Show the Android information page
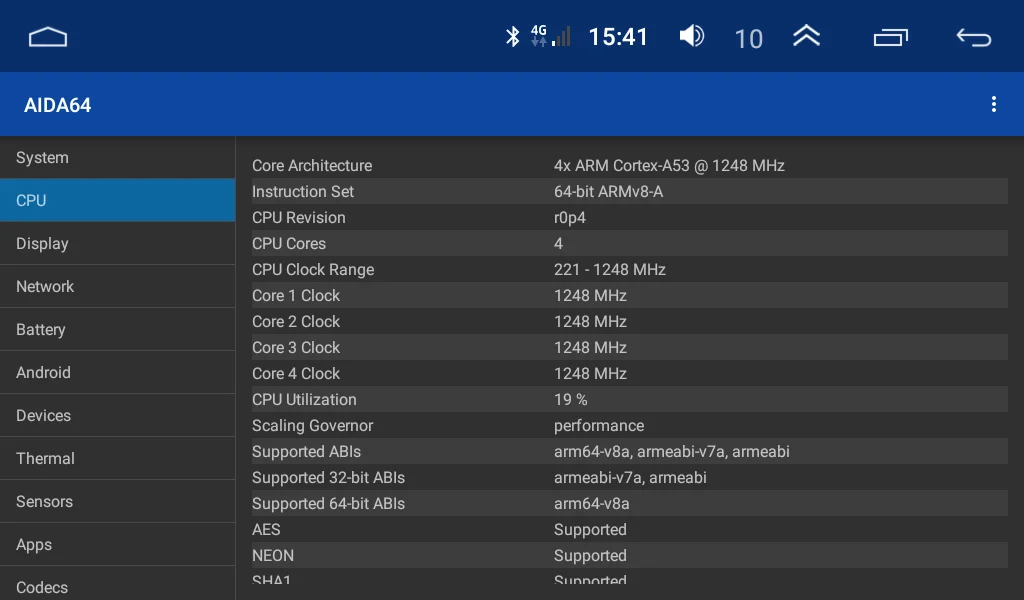 click(x=117, y=372)
